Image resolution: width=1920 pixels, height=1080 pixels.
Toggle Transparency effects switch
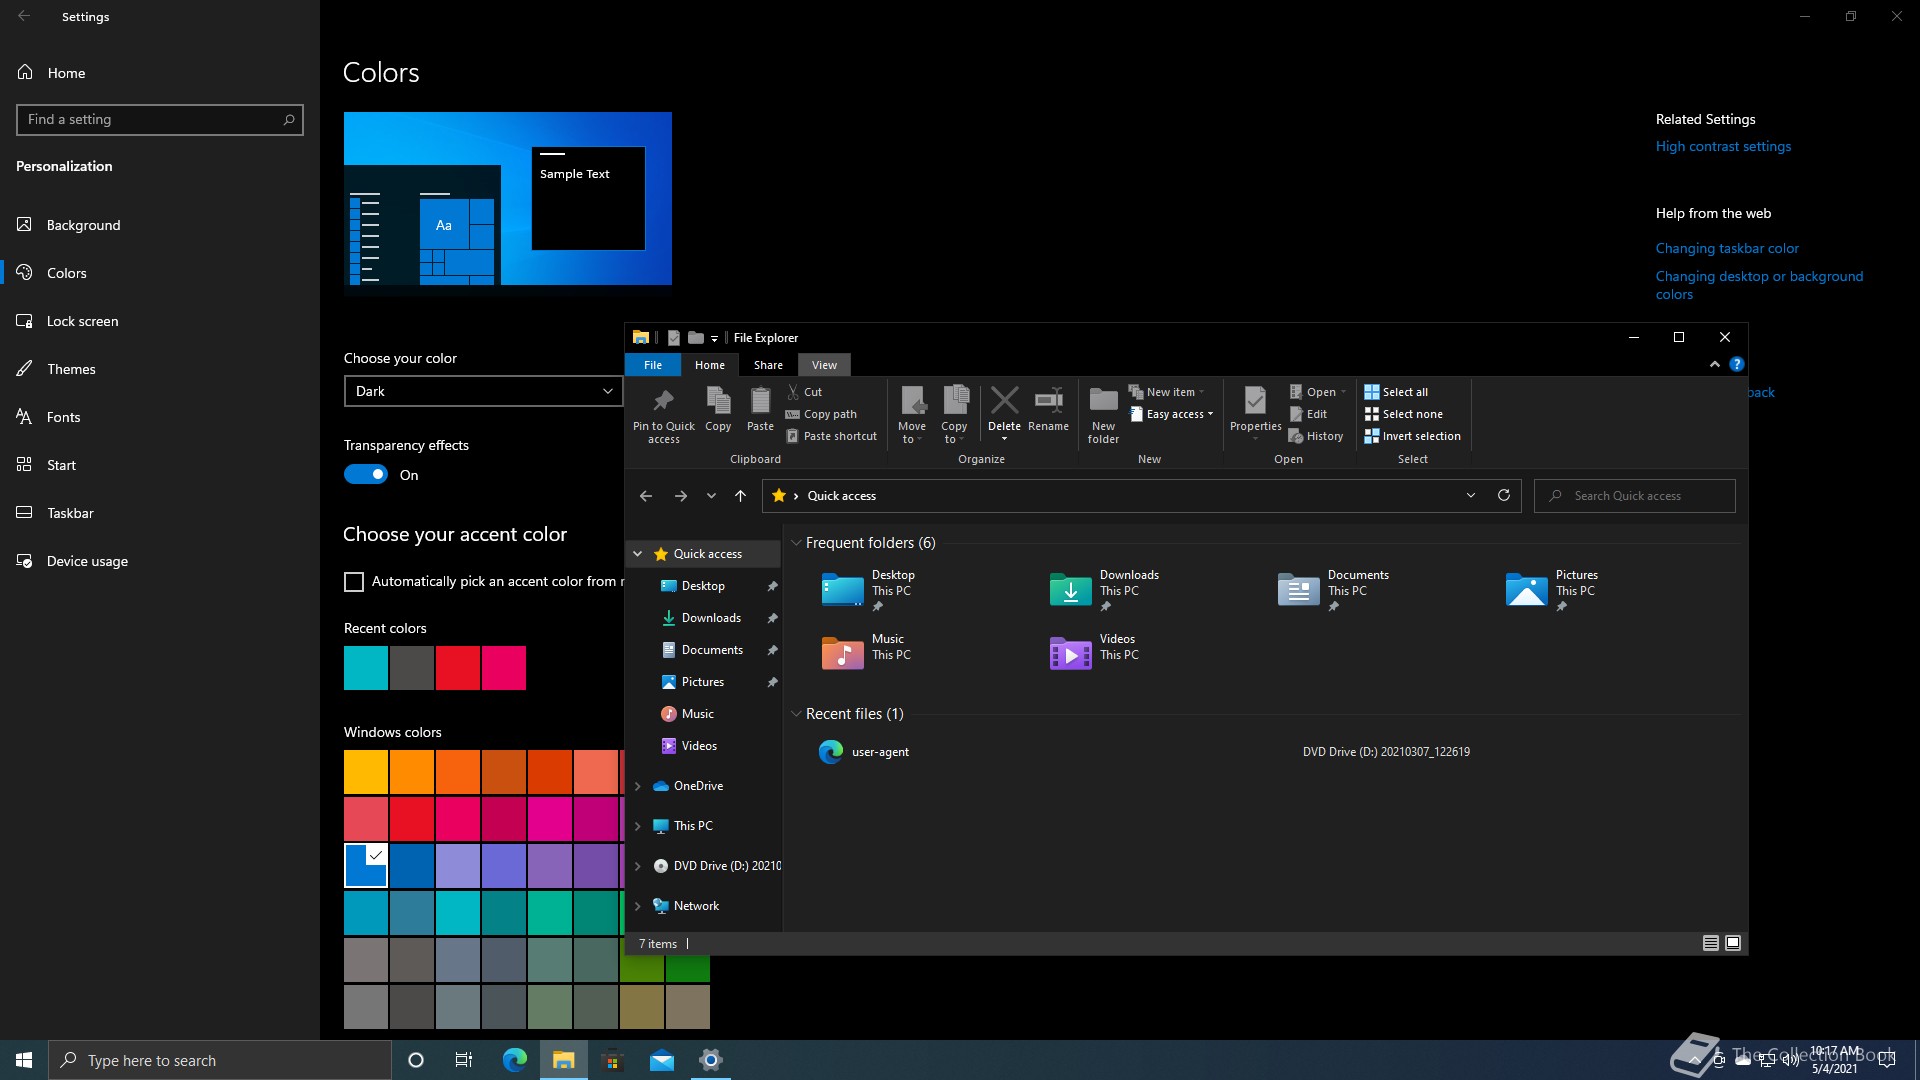click(x=365, y=474)
